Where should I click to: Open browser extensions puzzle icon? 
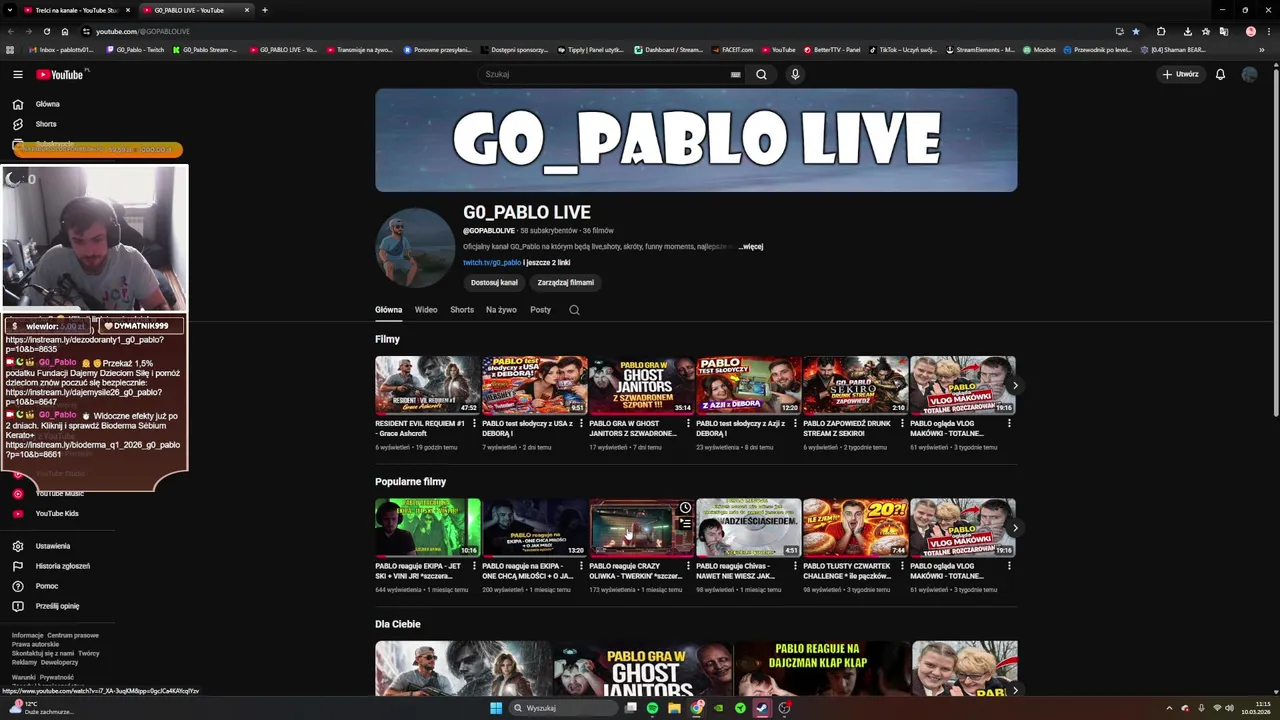coord(1161,31)
